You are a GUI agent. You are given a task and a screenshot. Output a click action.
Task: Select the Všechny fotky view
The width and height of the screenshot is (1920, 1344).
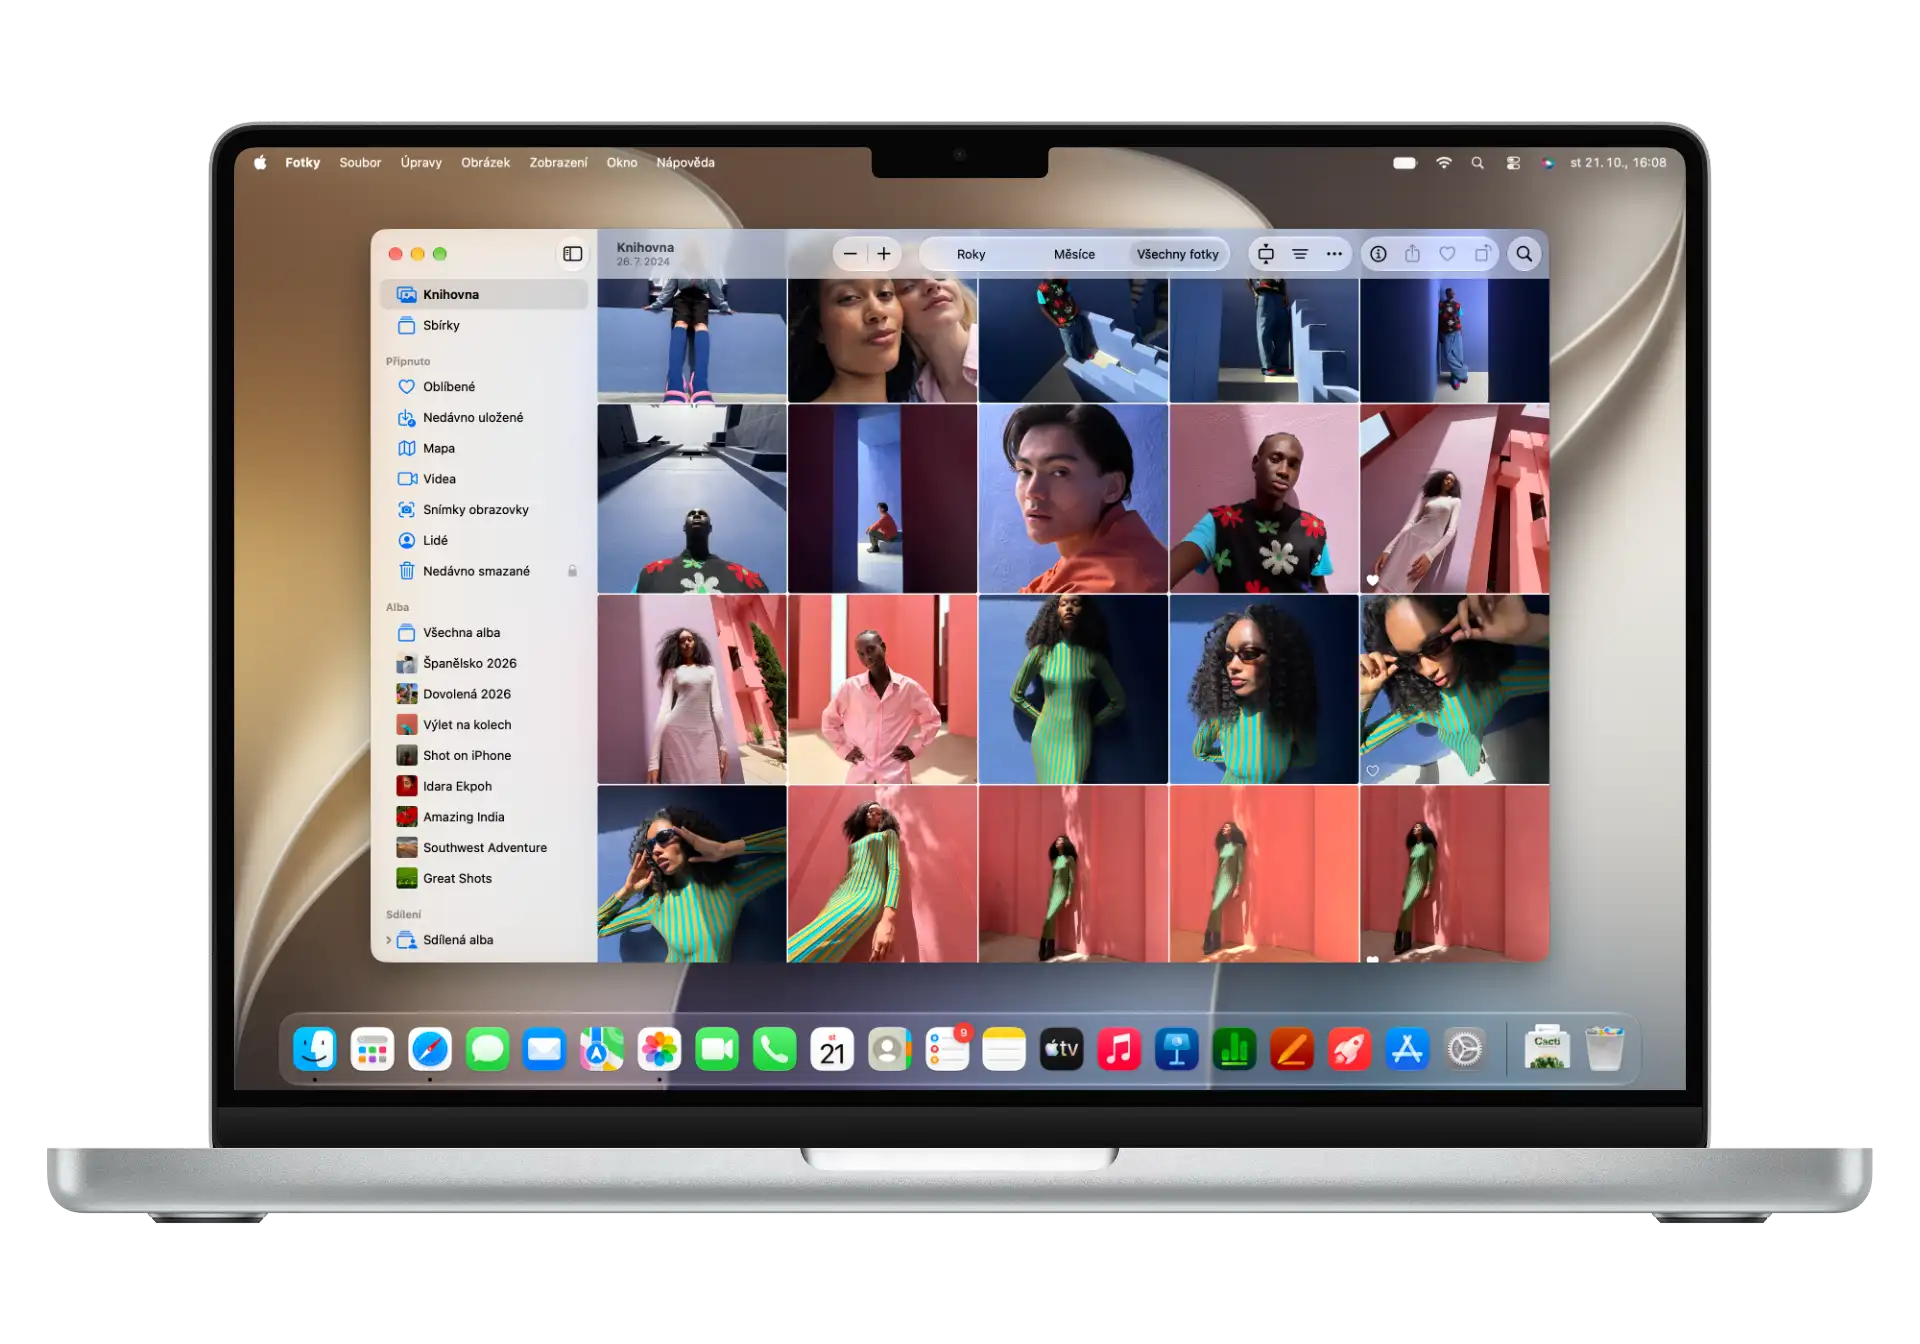(x=1177, y=254)
